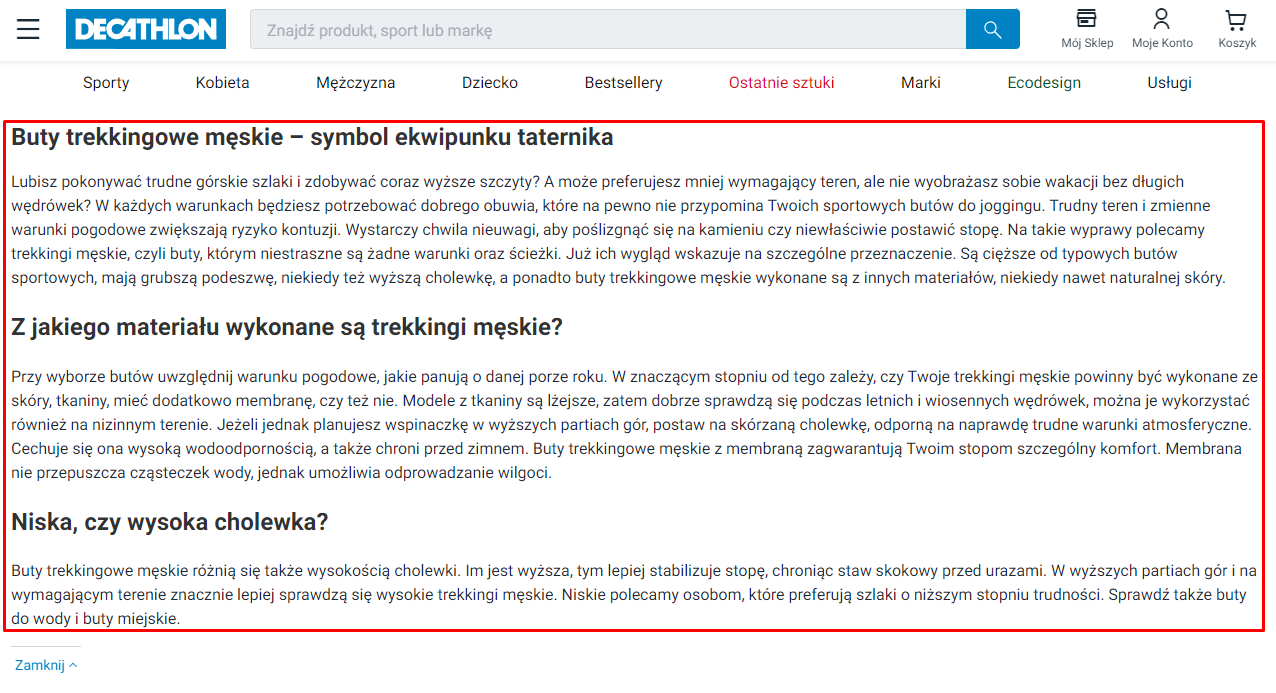
Task: Click the Decathlon logo
Action: click(146, 29)
